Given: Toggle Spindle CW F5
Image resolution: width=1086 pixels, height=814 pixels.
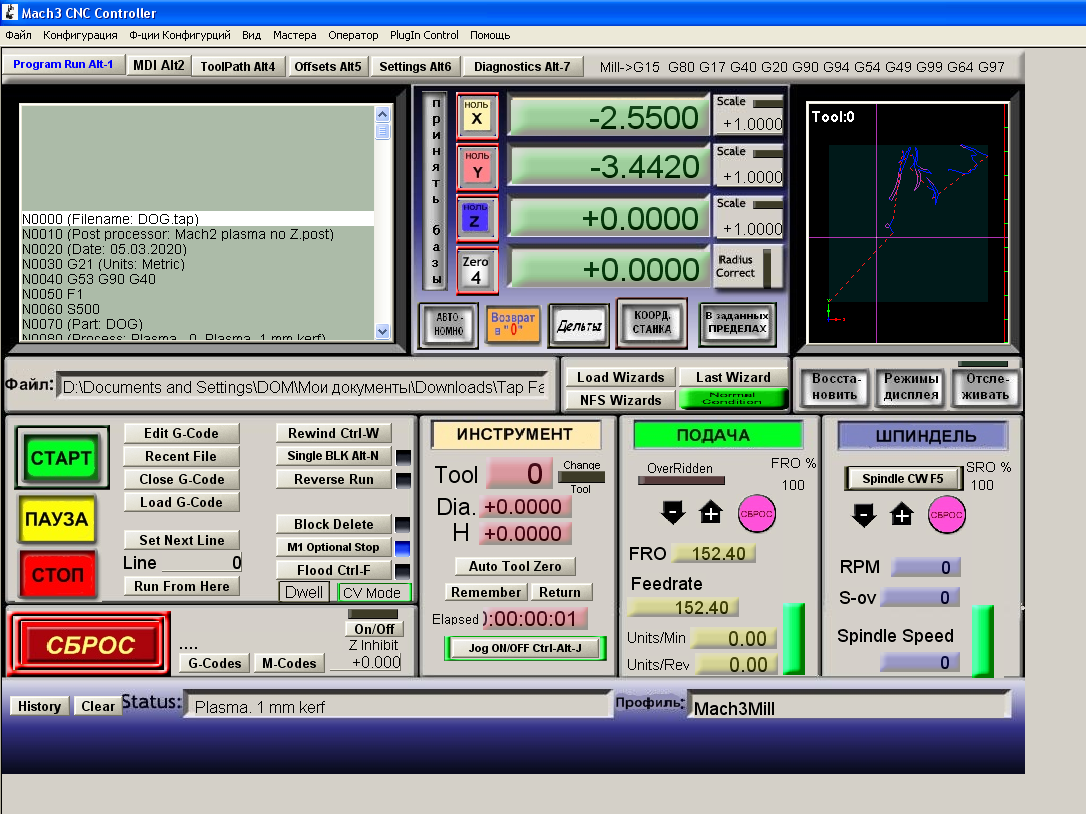Looking at the screenshot, I should point(903,479).
